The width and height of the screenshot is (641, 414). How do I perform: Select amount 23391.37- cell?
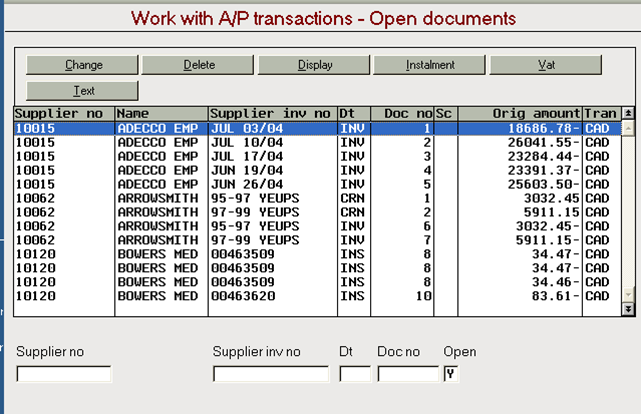(544, 170)
